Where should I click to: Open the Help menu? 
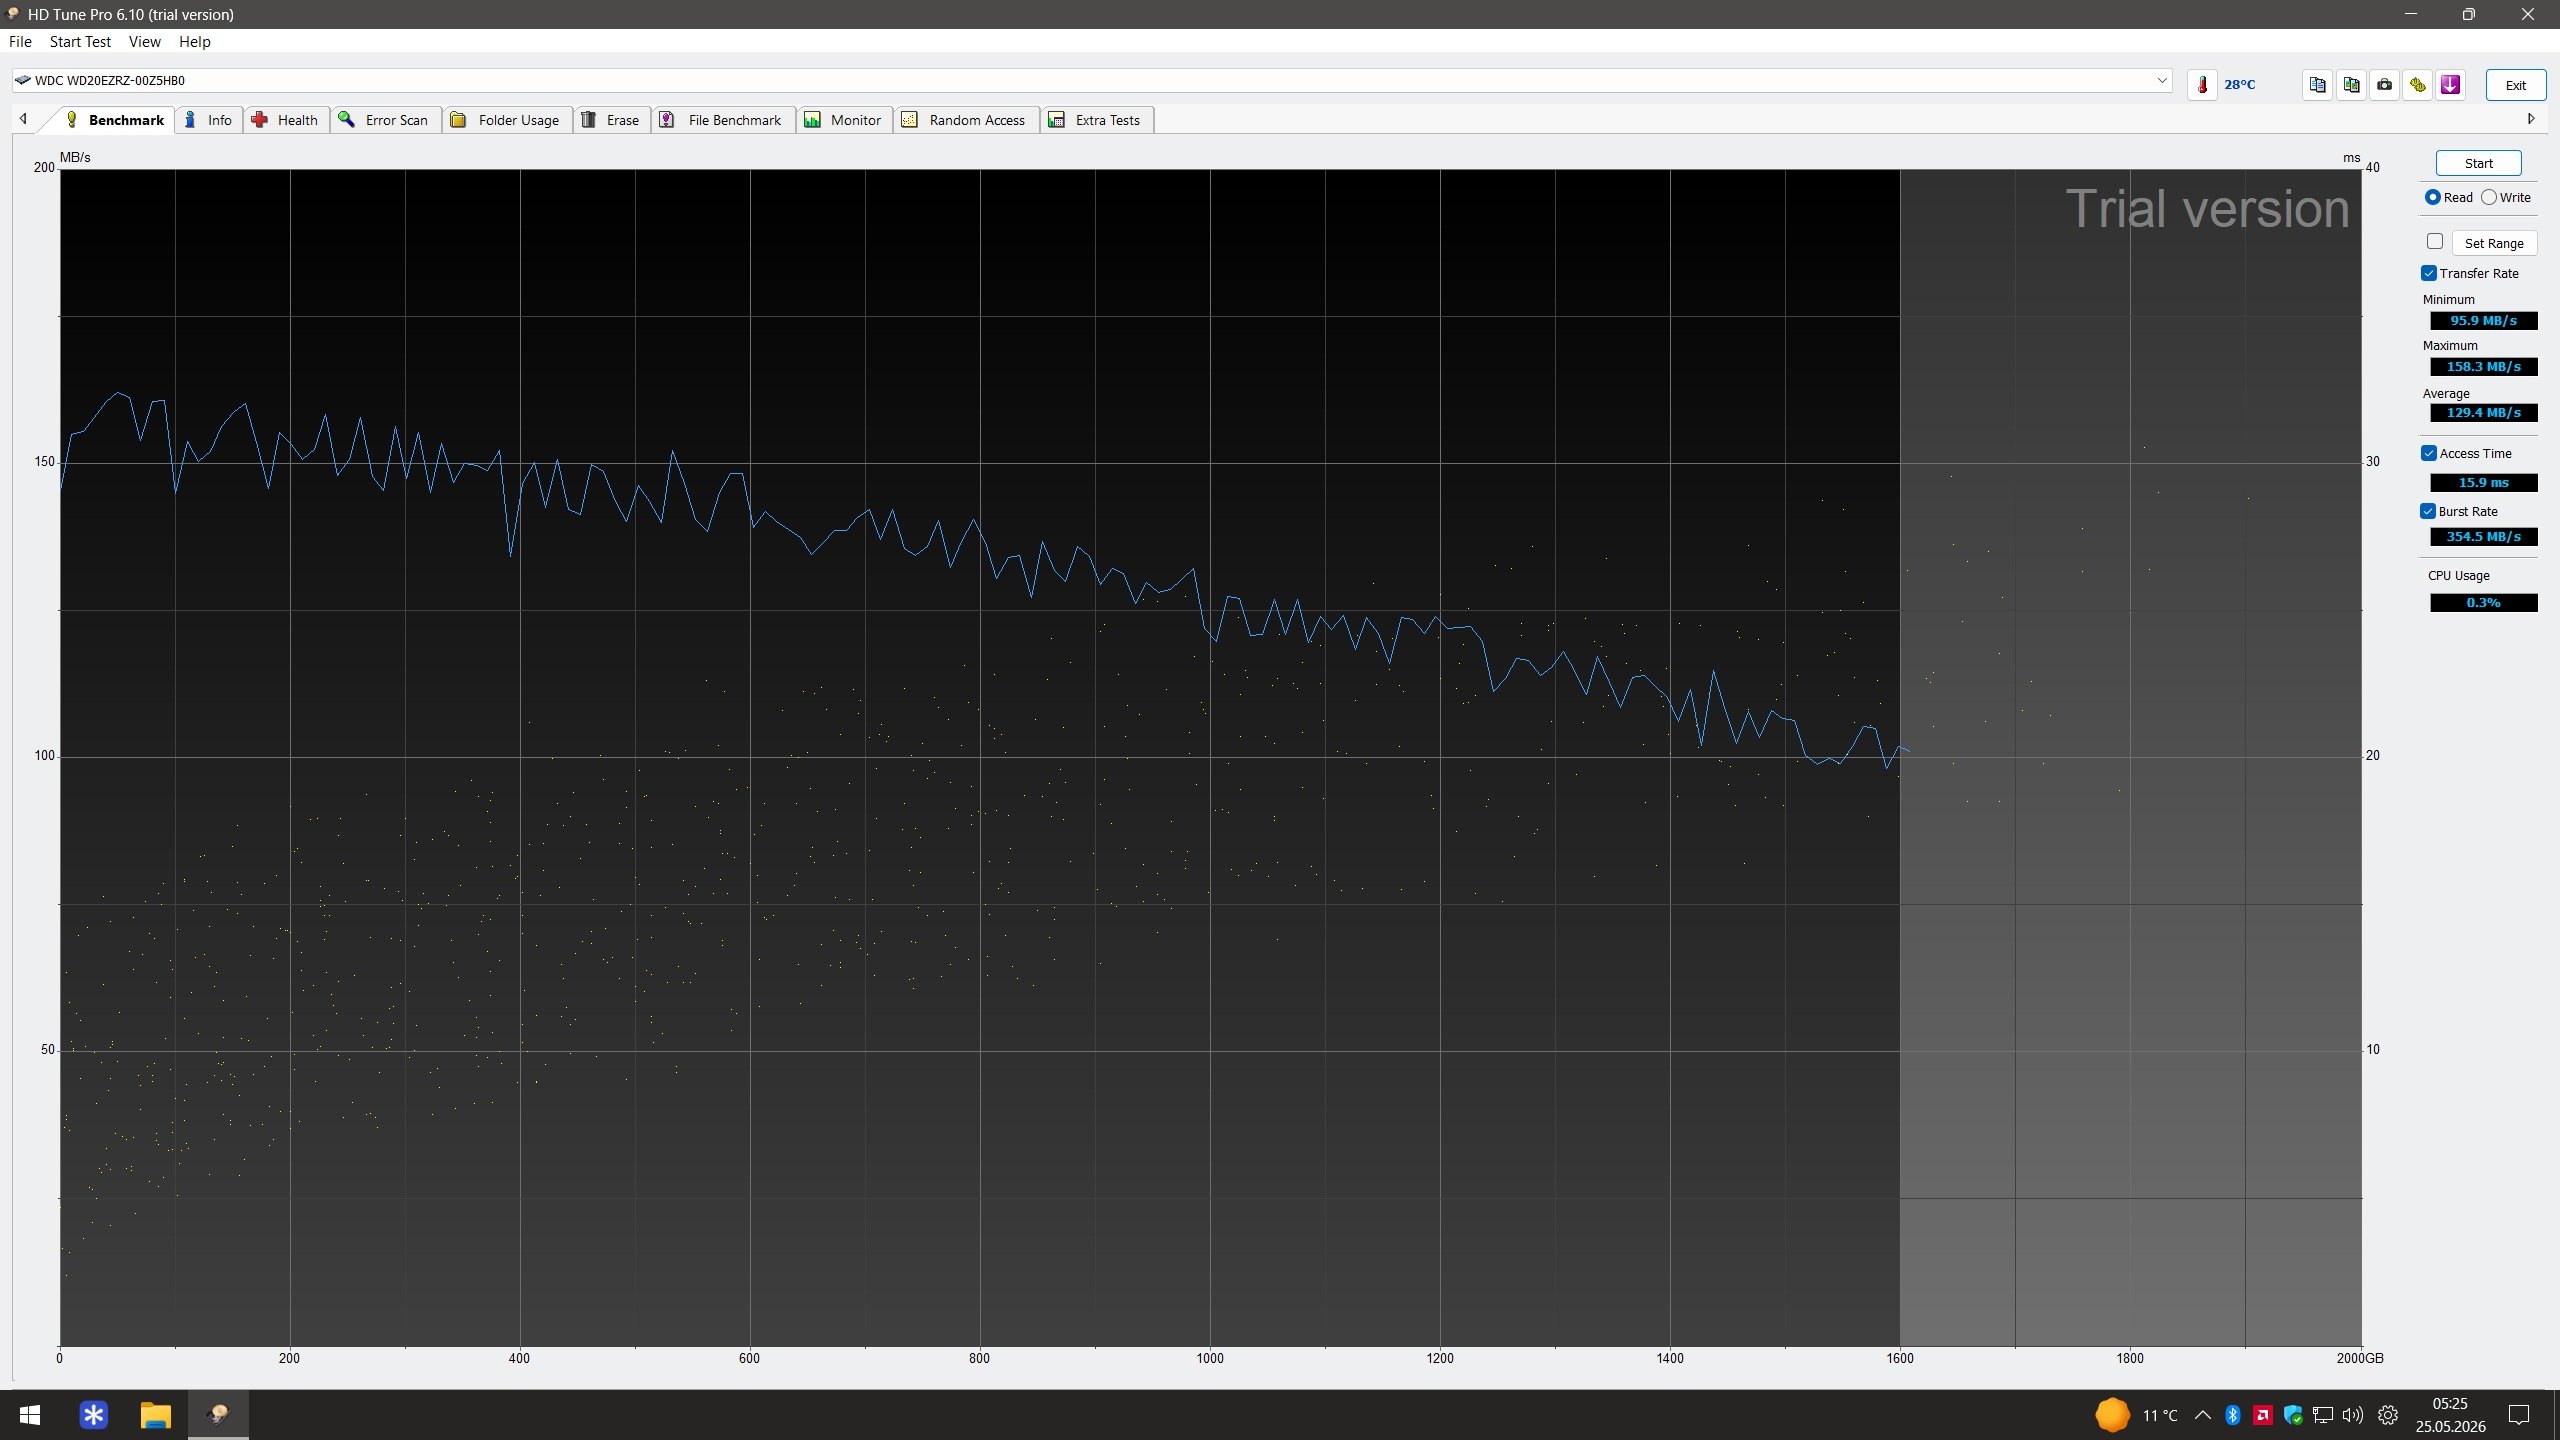click(x=194, y=42)
